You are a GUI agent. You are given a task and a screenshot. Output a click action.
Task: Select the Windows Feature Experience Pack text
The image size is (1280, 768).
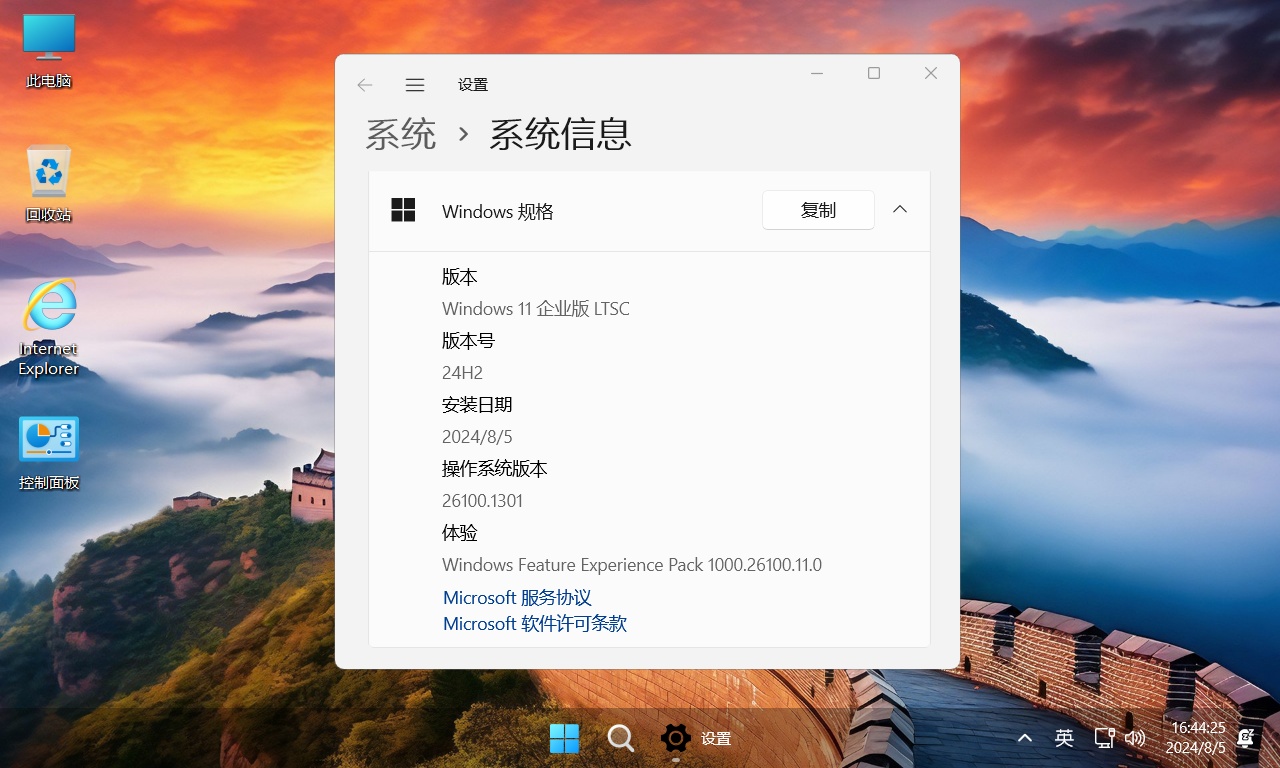[632, 565]
